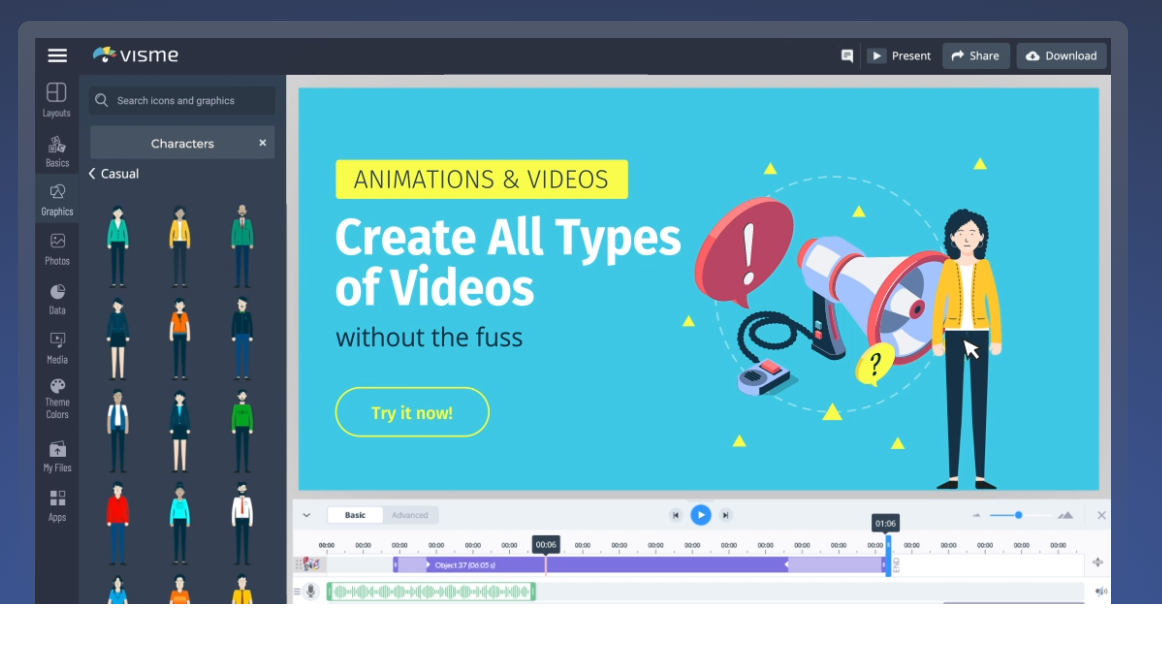Select woman in cyan top character

[x=179, y=524]
